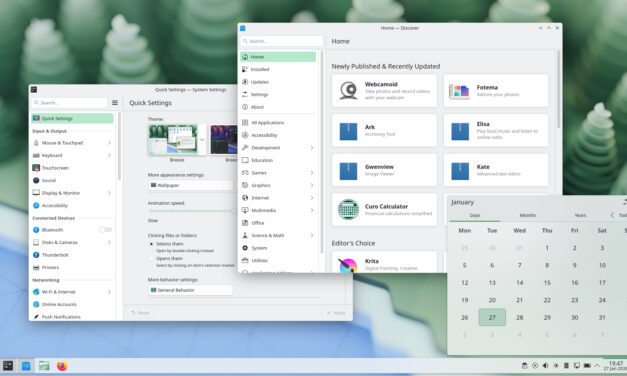Screen dimensions: 627x376
Task: Open Settings in Discover sidebar
Action: tap(278, 94)
